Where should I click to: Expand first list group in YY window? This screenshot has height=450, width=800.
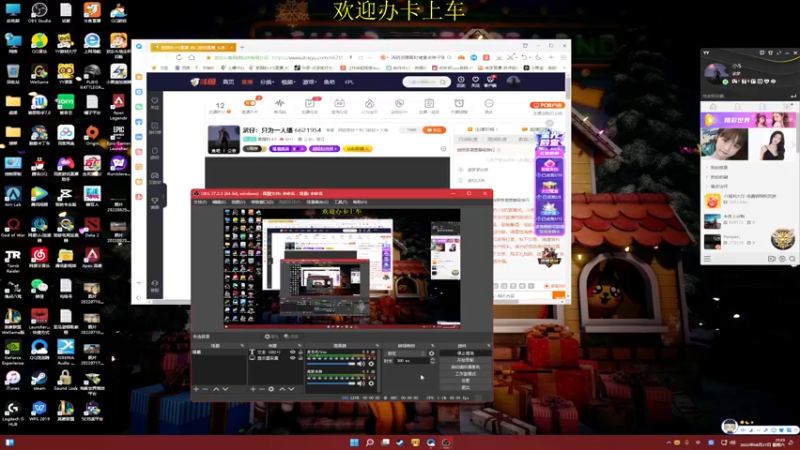707,167
